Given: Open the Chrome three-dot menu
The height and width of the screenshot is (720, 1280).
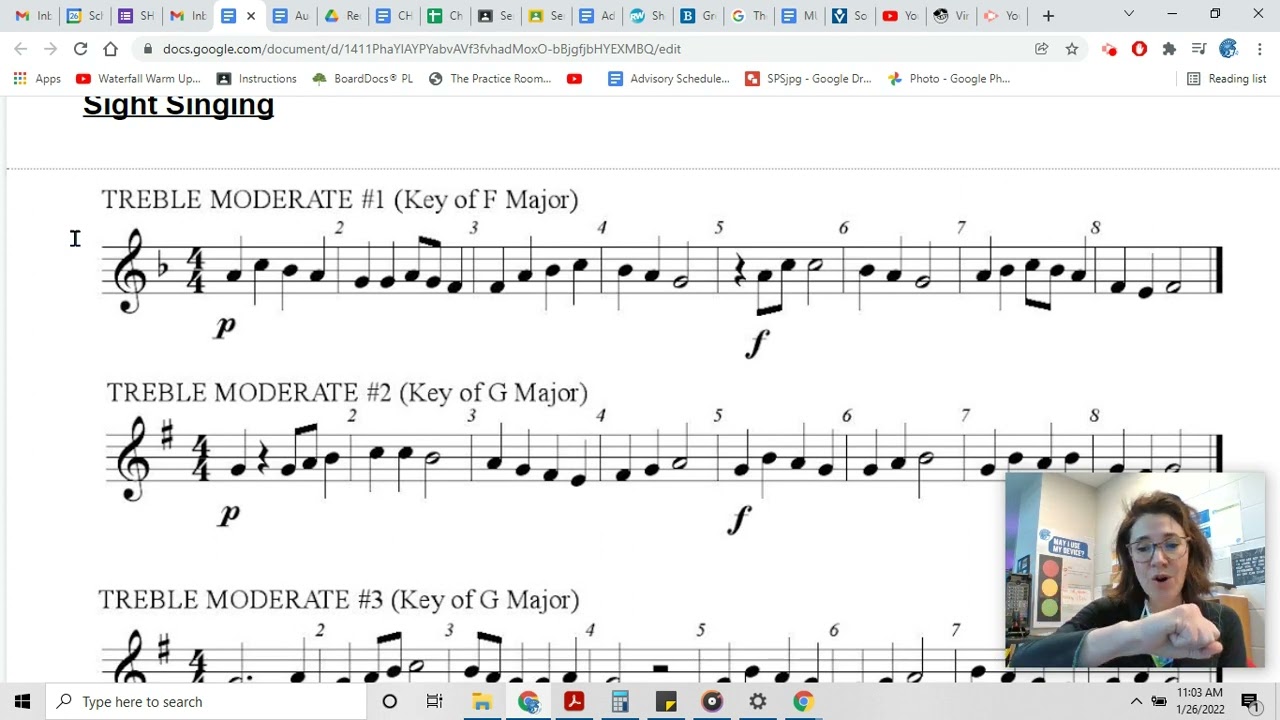Looking at the screenshot, I should (1260, 48).
